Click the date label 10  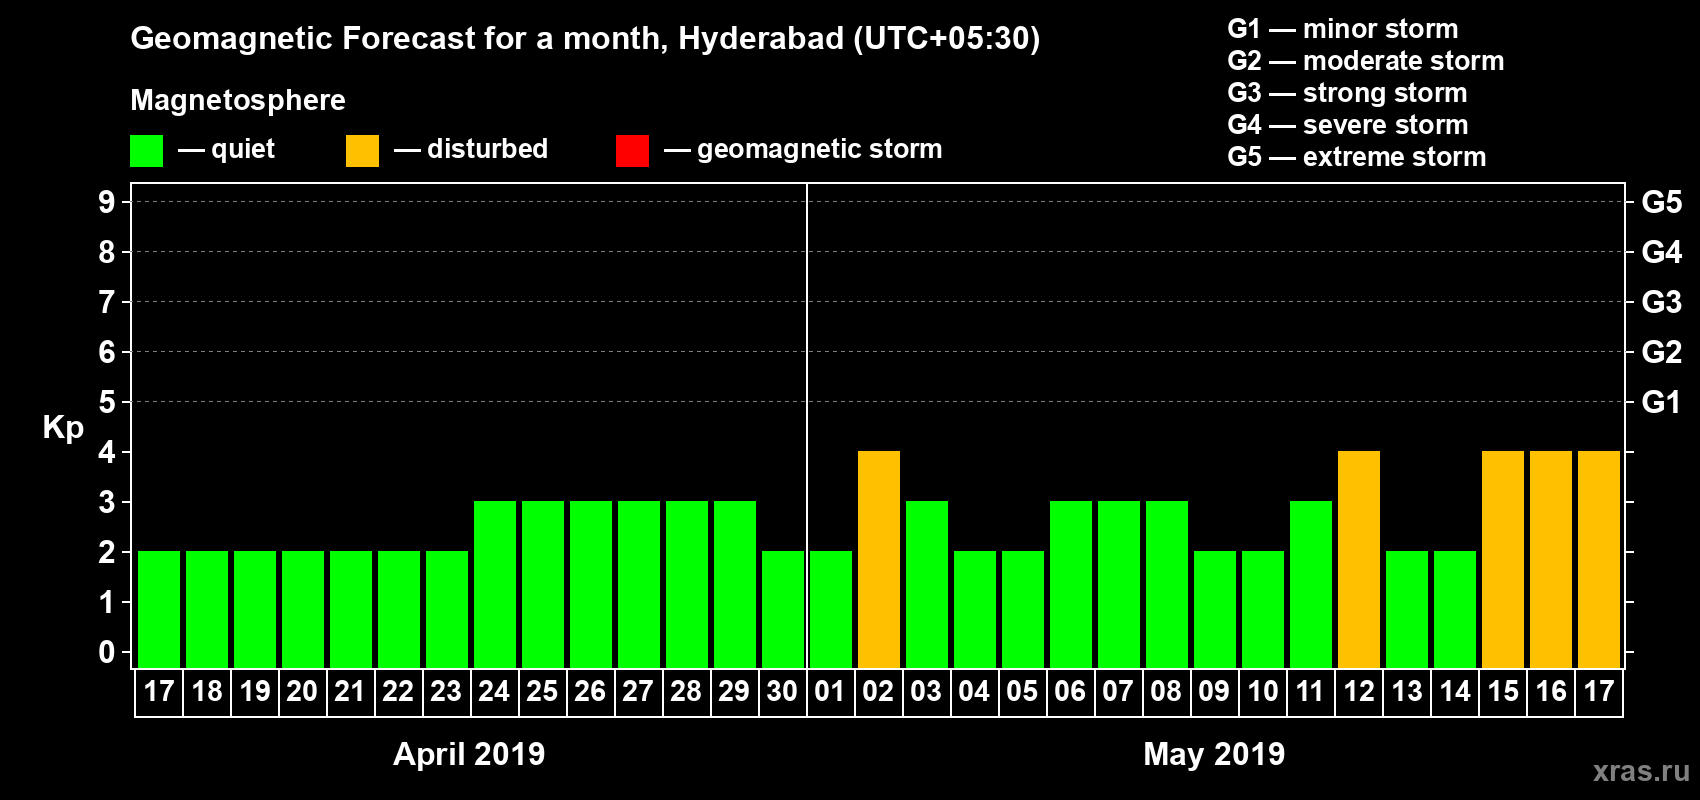[1263, 692]
